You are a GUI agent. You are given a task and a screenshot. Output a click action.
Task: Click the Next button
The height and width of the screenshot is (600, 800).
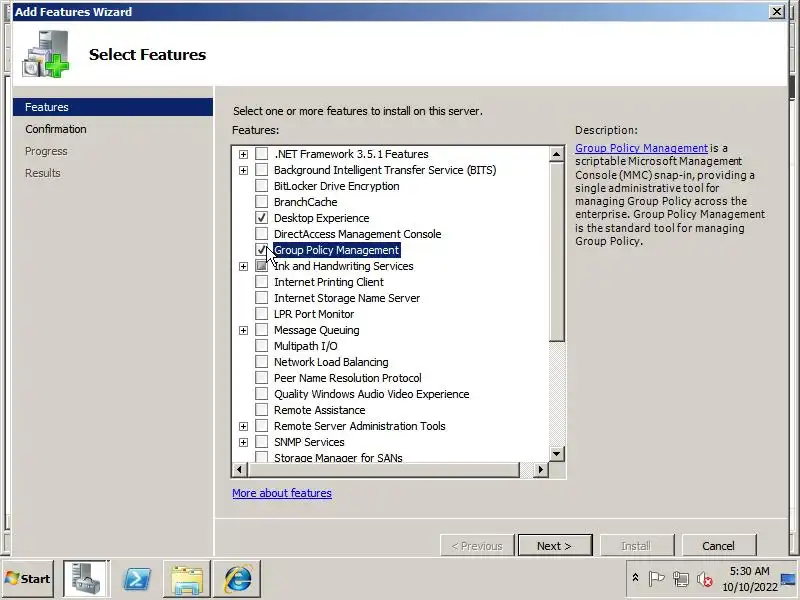pos(555,546)
